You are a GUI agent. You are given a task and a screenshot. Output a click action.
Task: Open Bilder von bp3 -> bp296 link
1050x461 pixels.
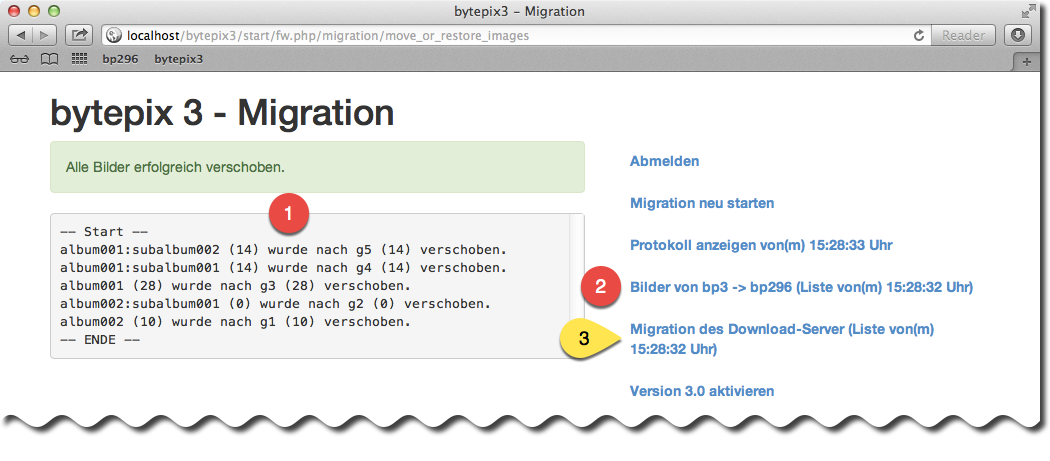[x=801, y=287]
